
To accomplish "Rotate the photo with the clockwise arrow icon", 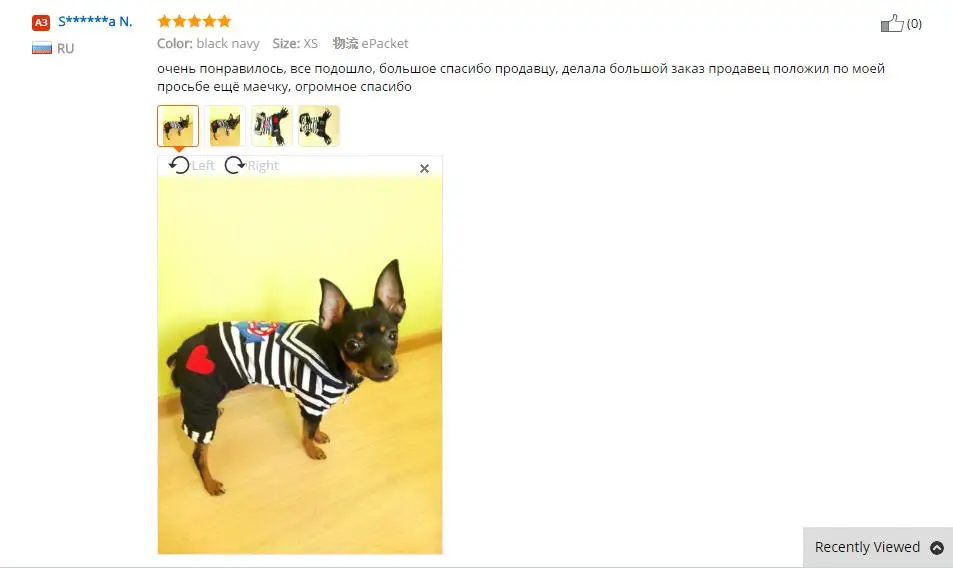I will 235,165.
